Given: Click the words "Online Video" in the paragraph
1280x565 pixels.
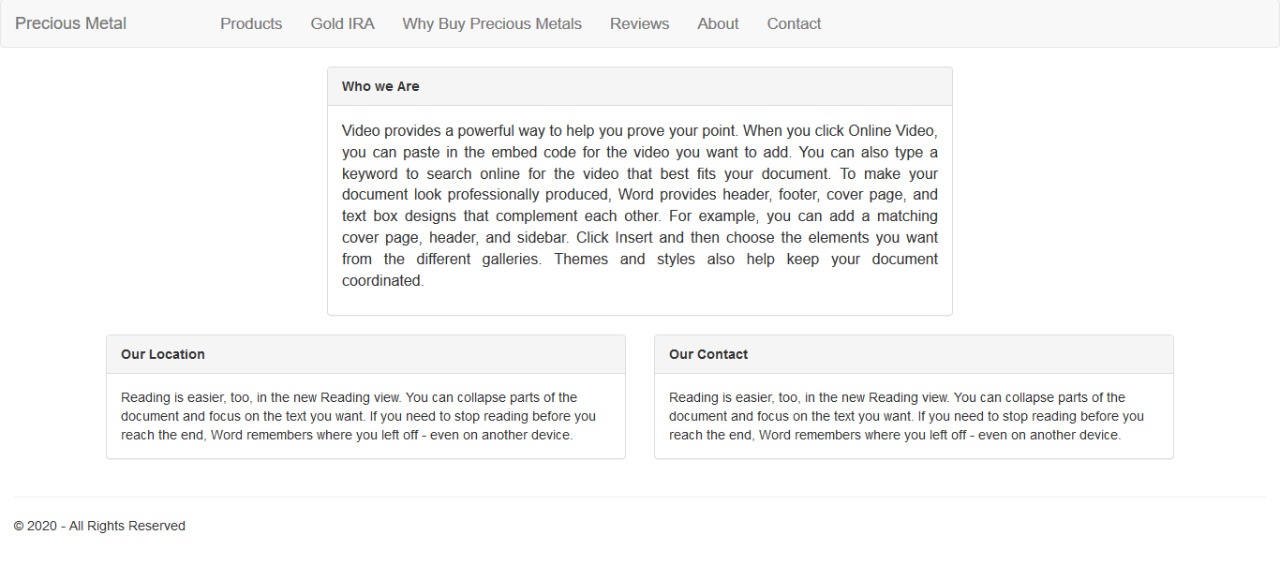Looking at the screenshot, I should [x=891, y=131].
